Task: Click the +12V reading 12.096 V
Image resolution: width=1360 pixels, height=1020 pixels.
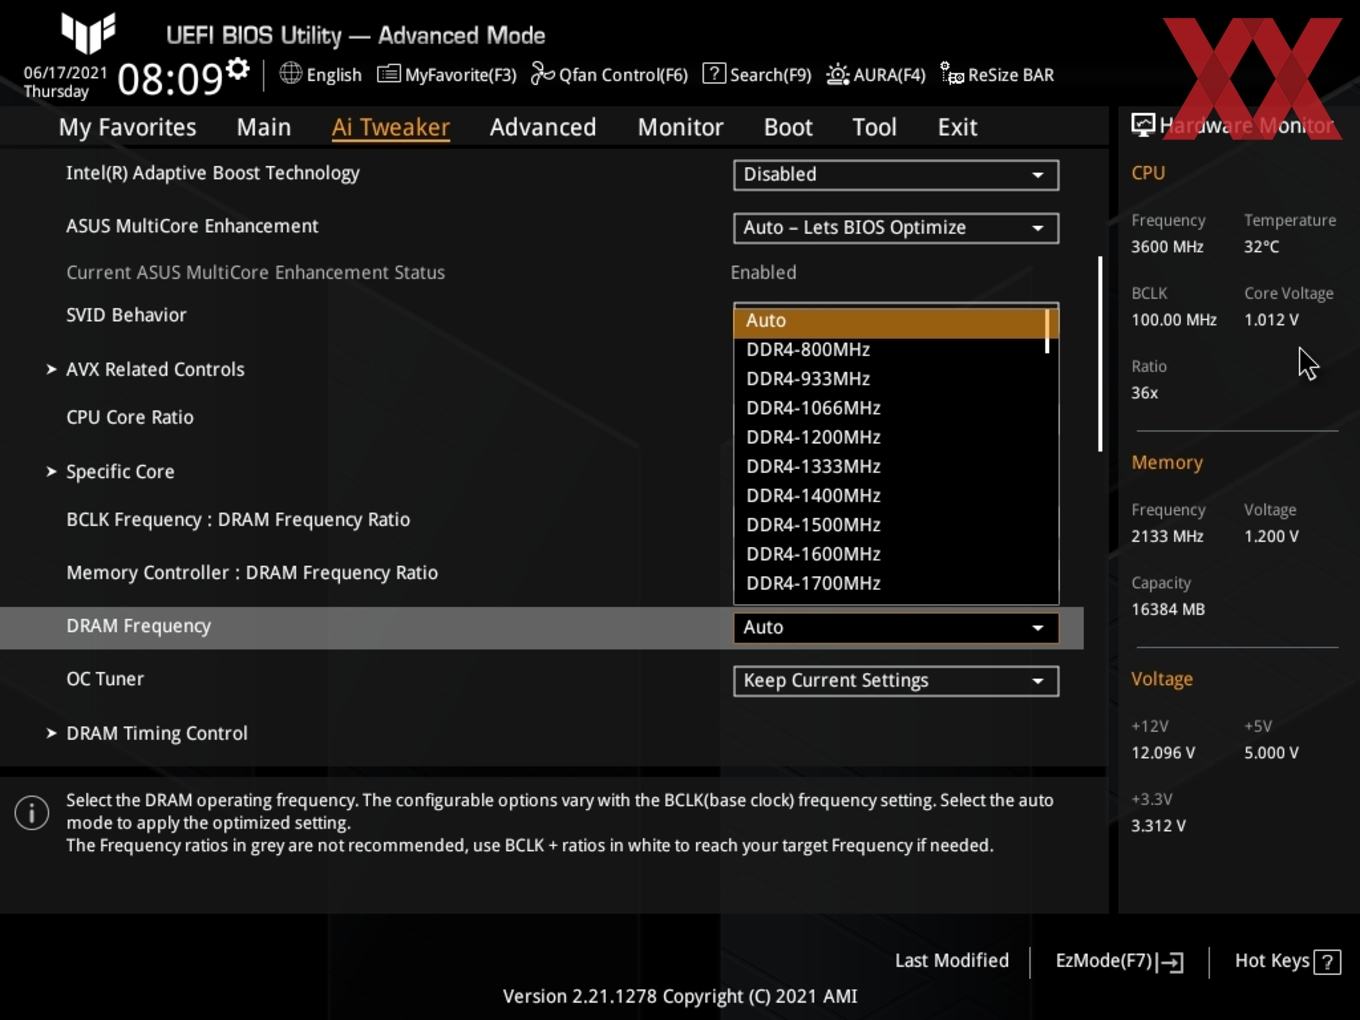Action: click(x=1163, y=753)
